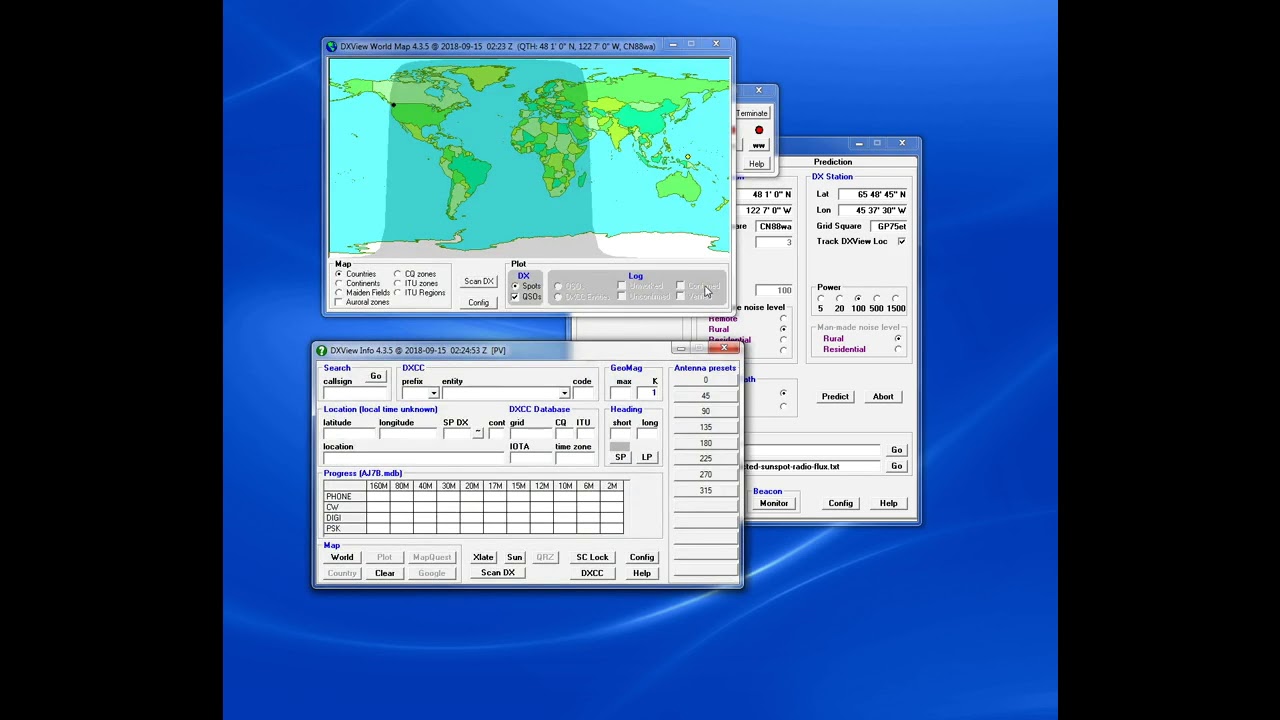Click the location input field
This screenshot has height=720, width=1280.
(x=413, y=458)
